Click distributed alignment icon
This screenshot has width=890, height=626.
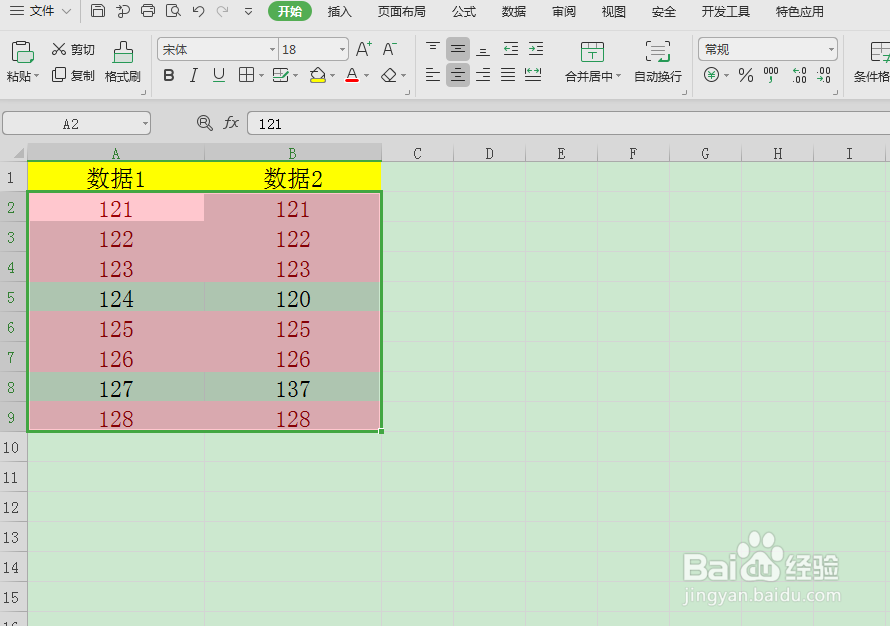(x=533, y=75)
